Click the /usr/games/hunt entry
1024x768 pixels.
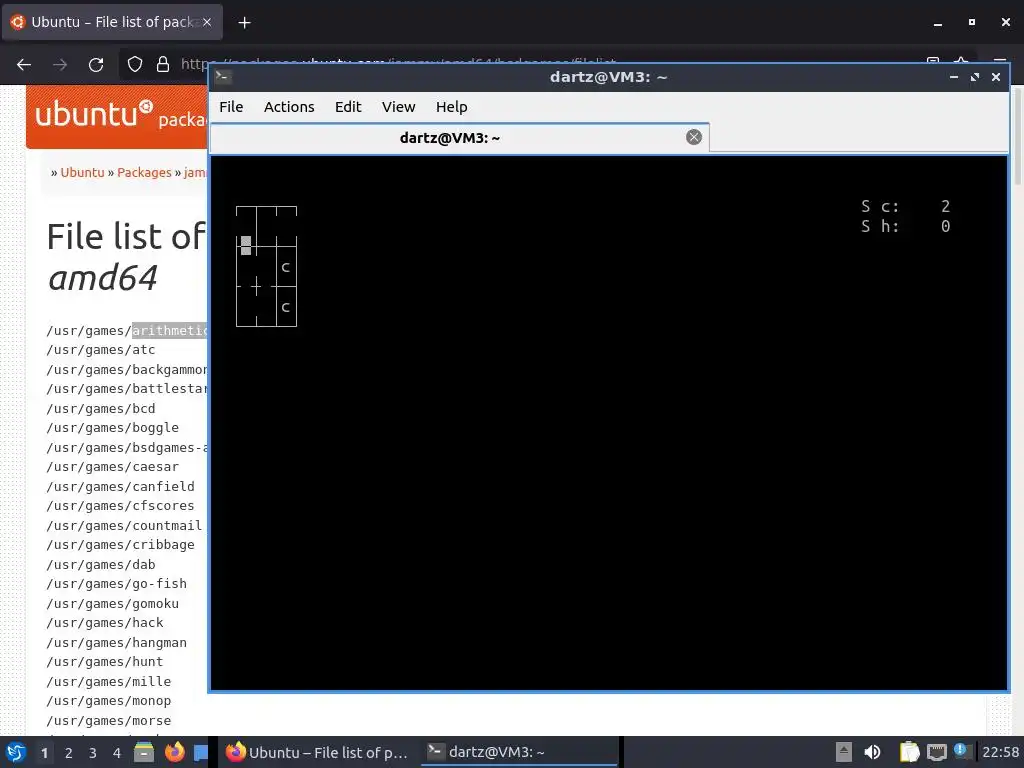click(x=104, y=662)
